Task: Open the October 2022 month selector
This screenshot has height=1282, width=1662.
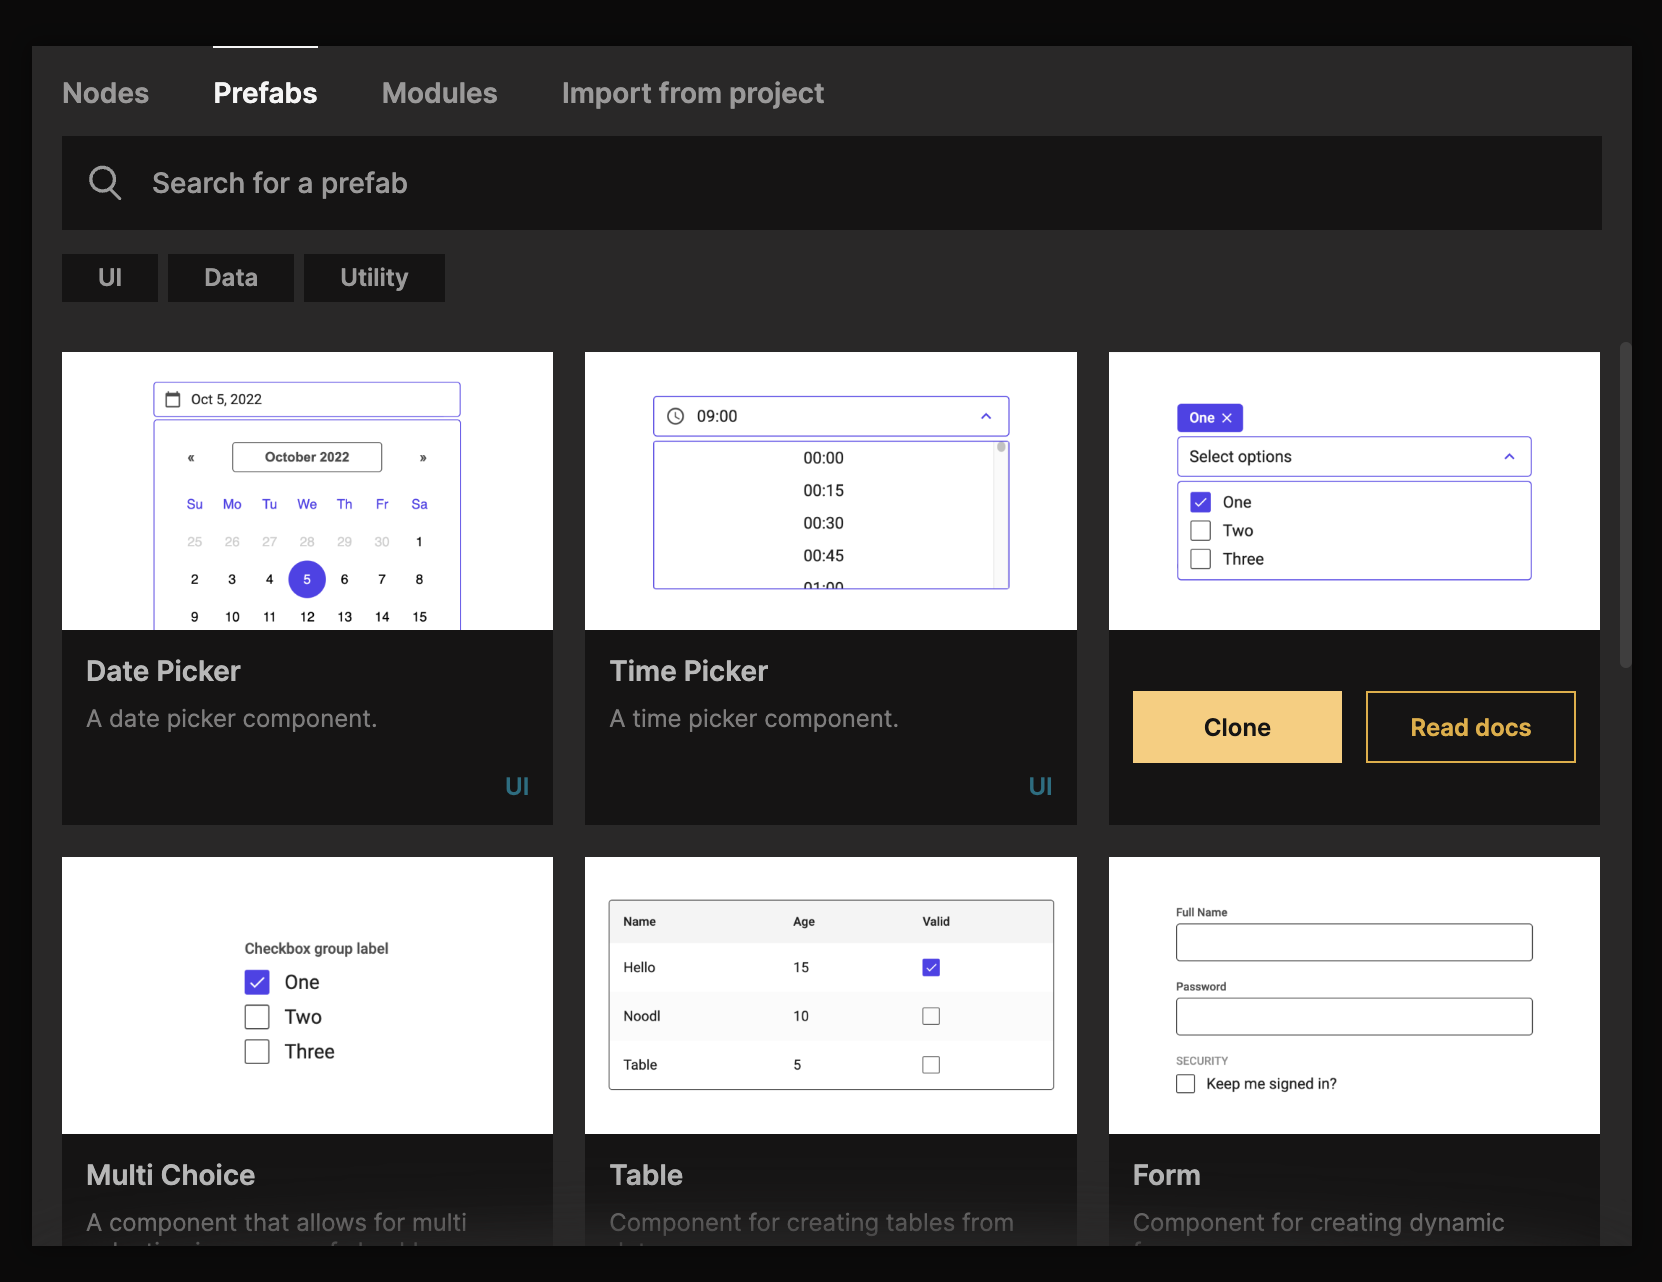Action: click(306, 457)
